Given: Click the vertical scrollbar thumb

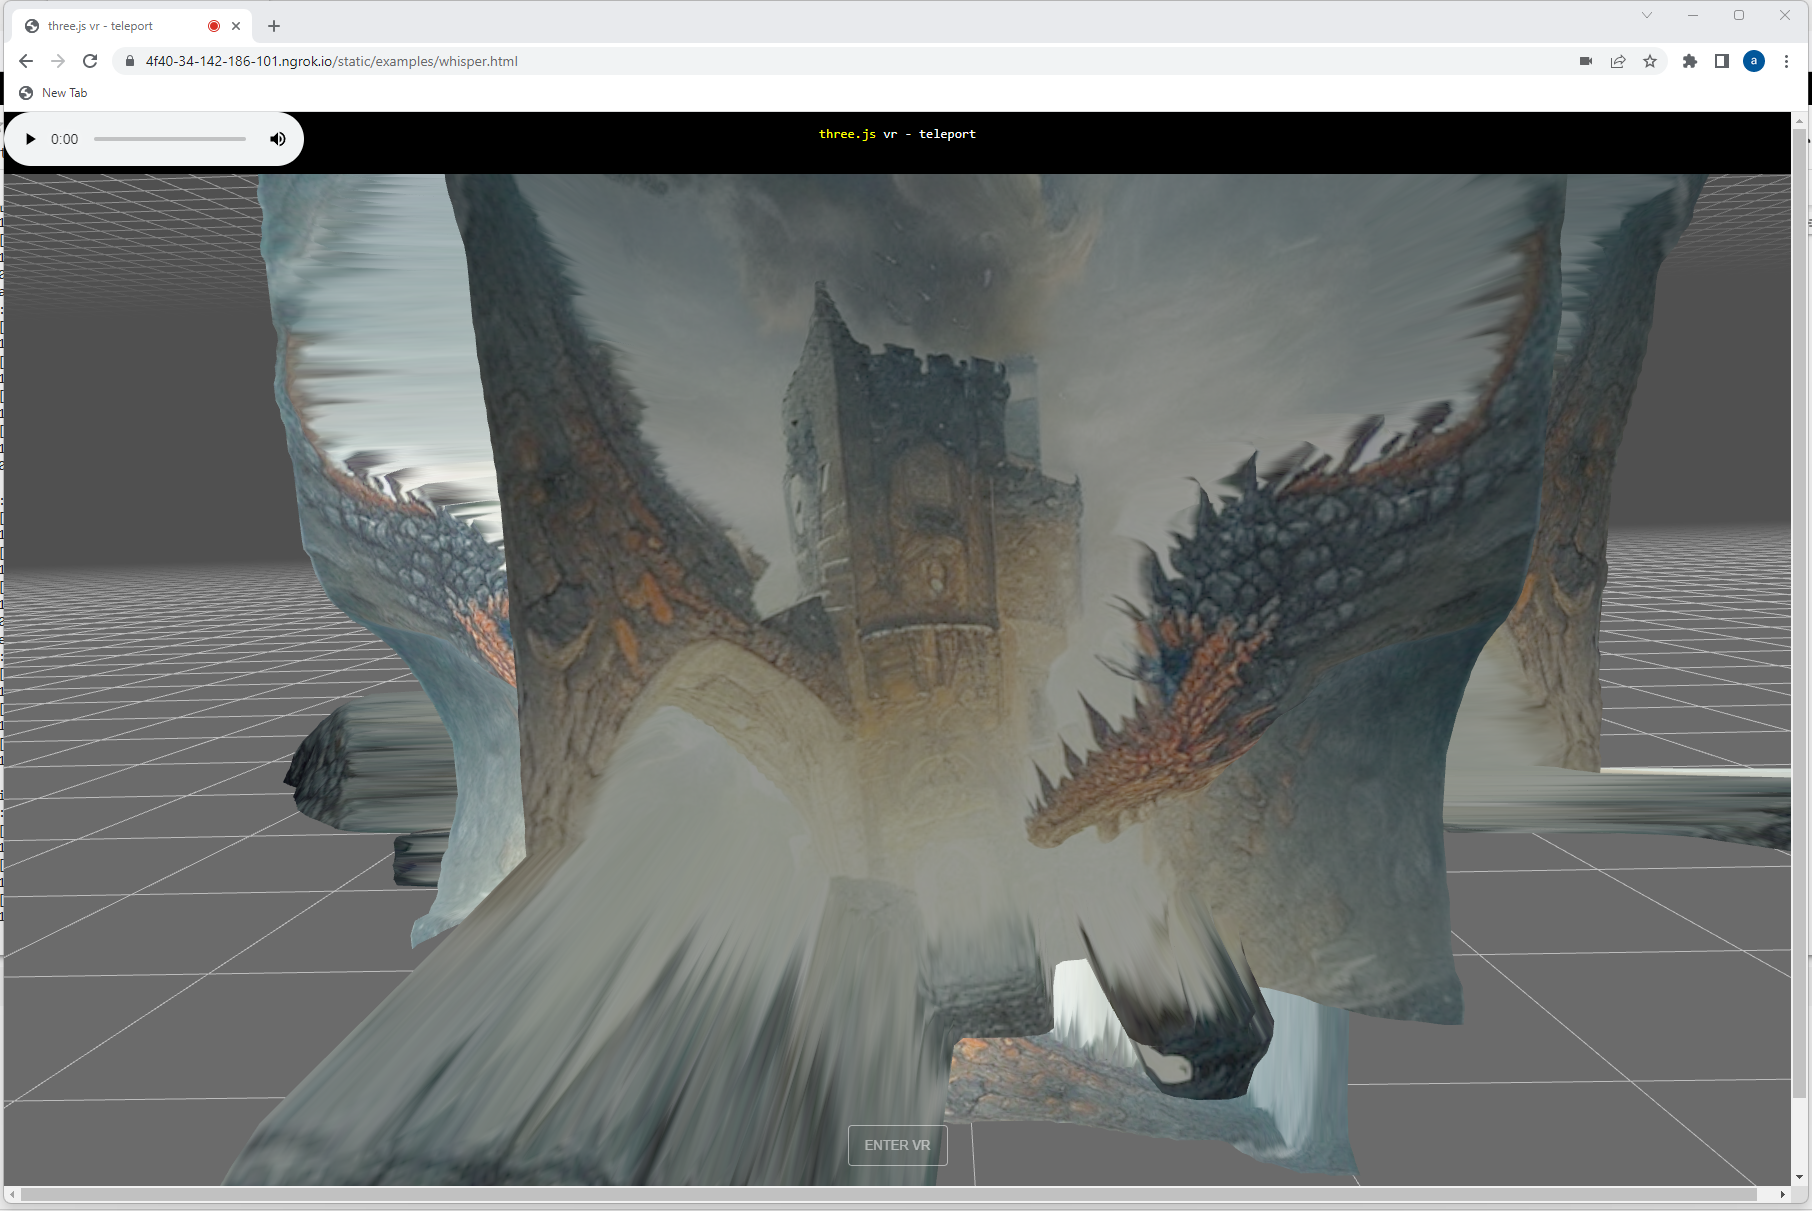Looking at the screenshot, I should click(1800, 614).
